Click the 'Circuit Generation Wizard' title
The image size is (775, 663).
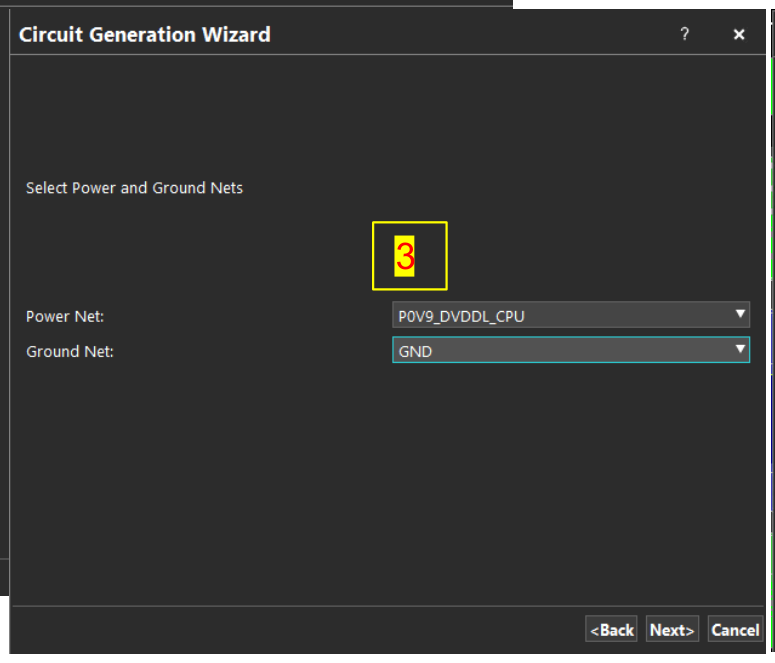[x=145, y=35]
